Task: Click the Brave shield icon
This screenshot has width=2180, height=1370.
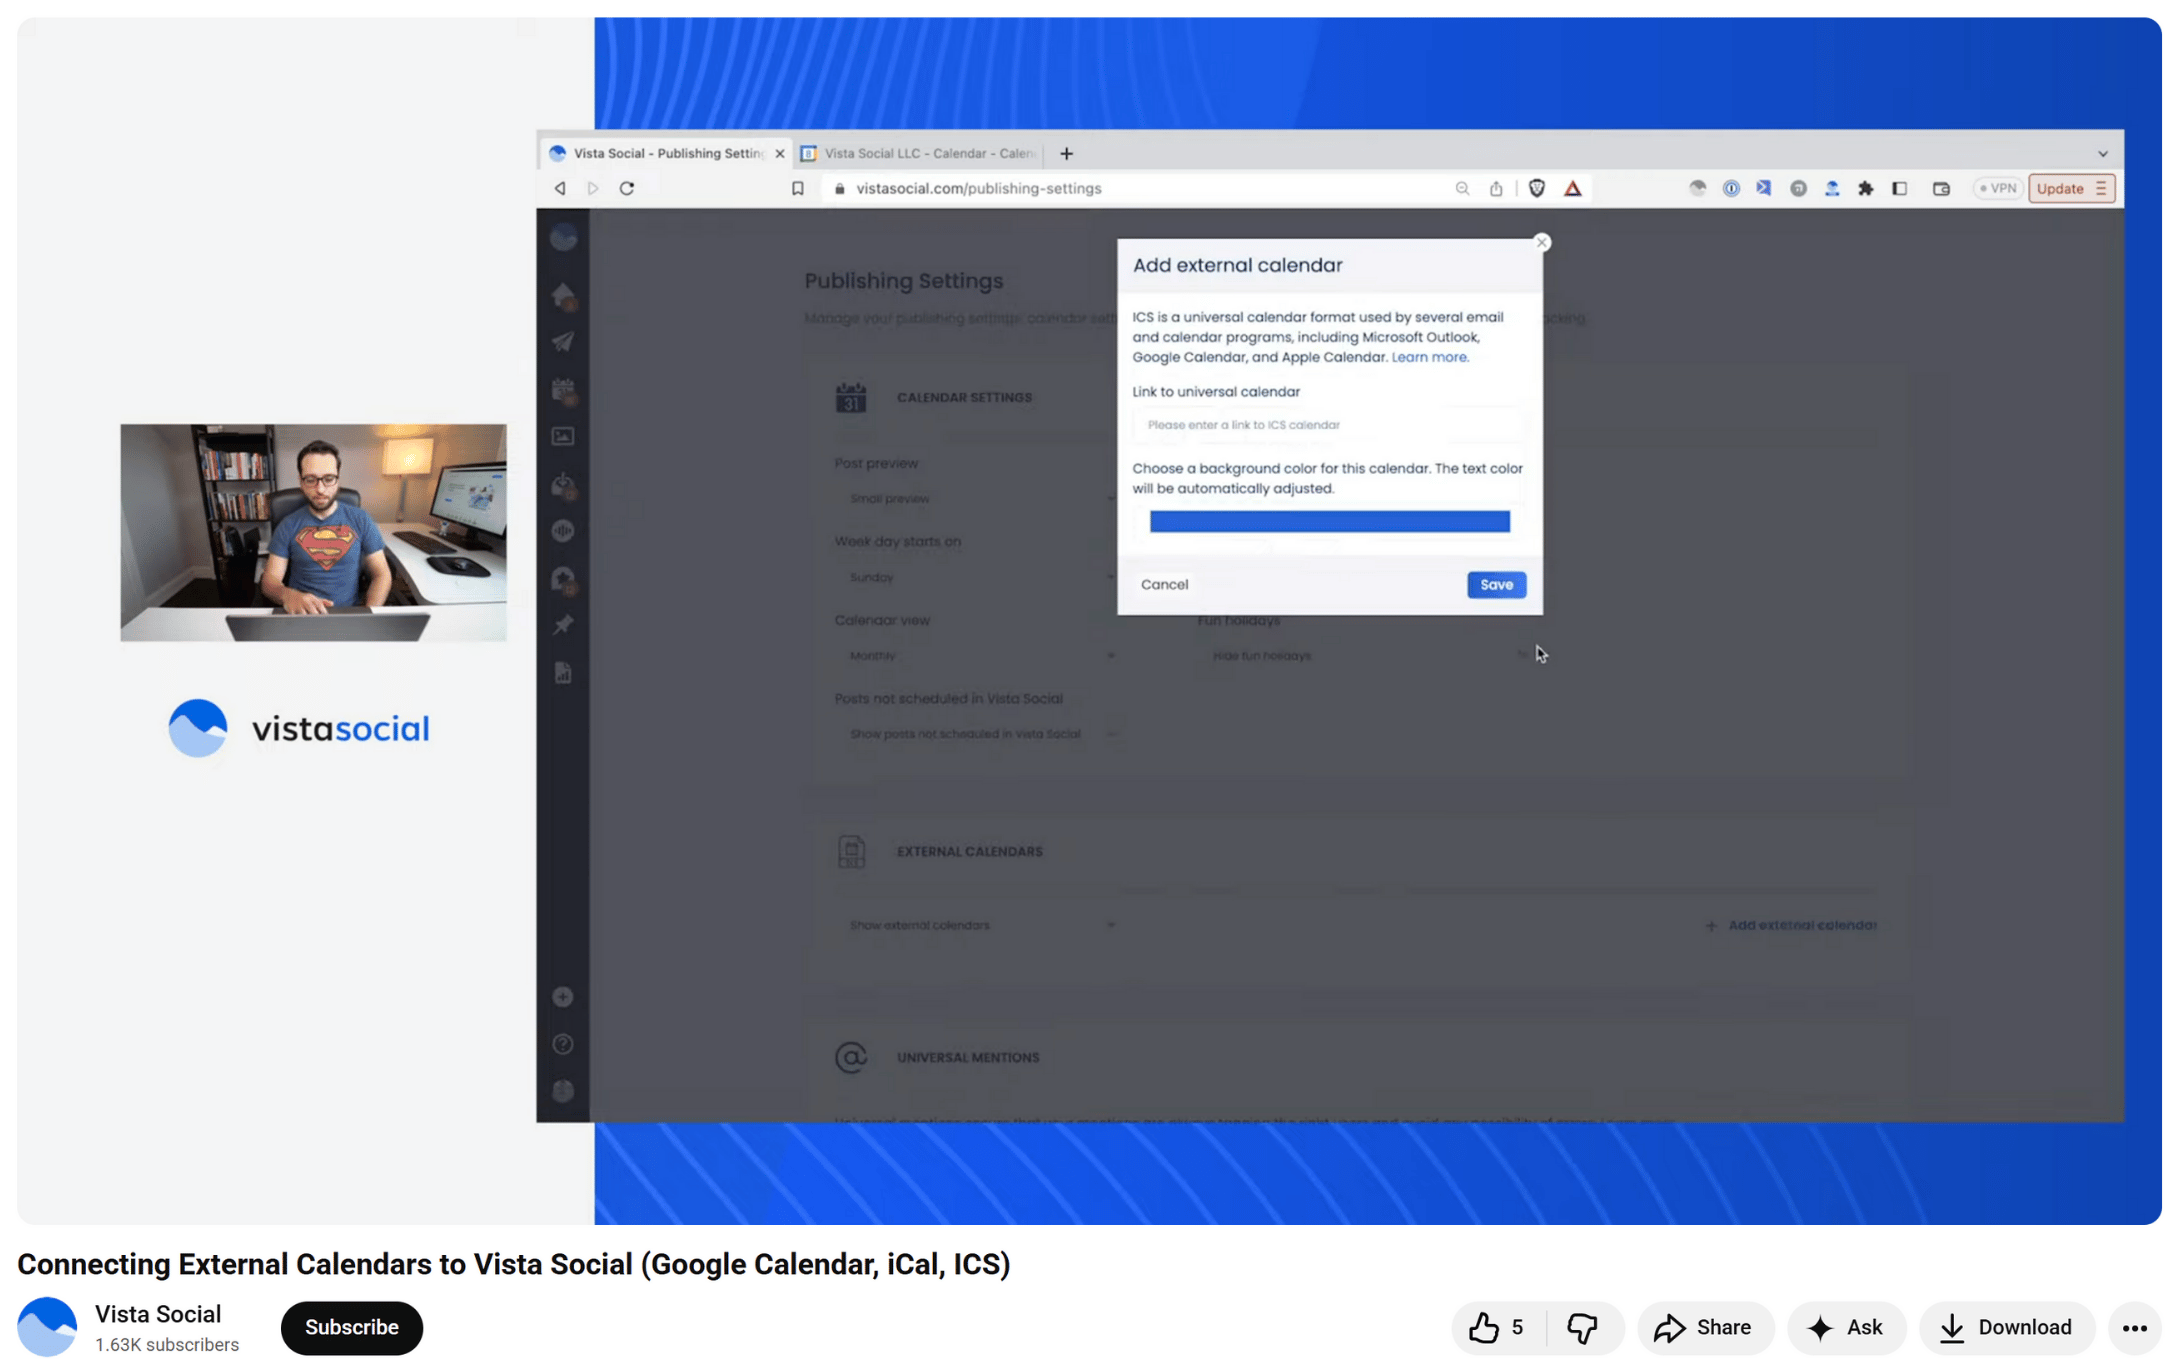Action: 1537,188
